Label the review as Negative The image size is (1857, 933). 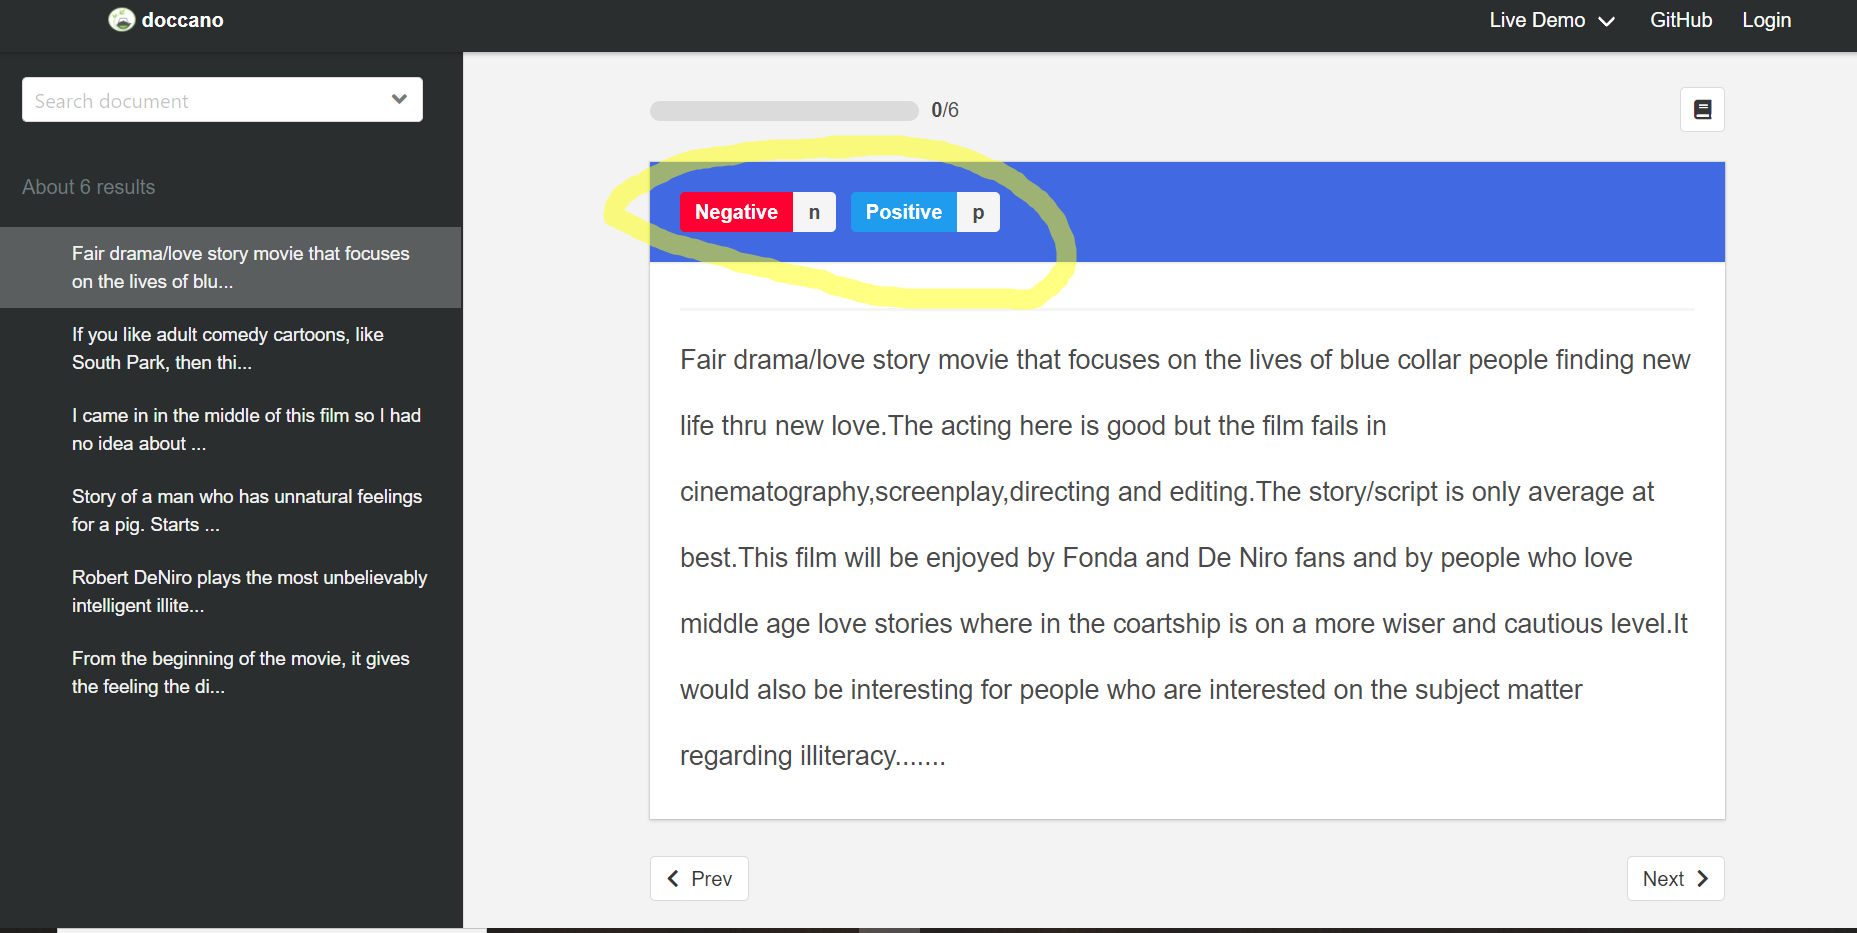point(735,211)
